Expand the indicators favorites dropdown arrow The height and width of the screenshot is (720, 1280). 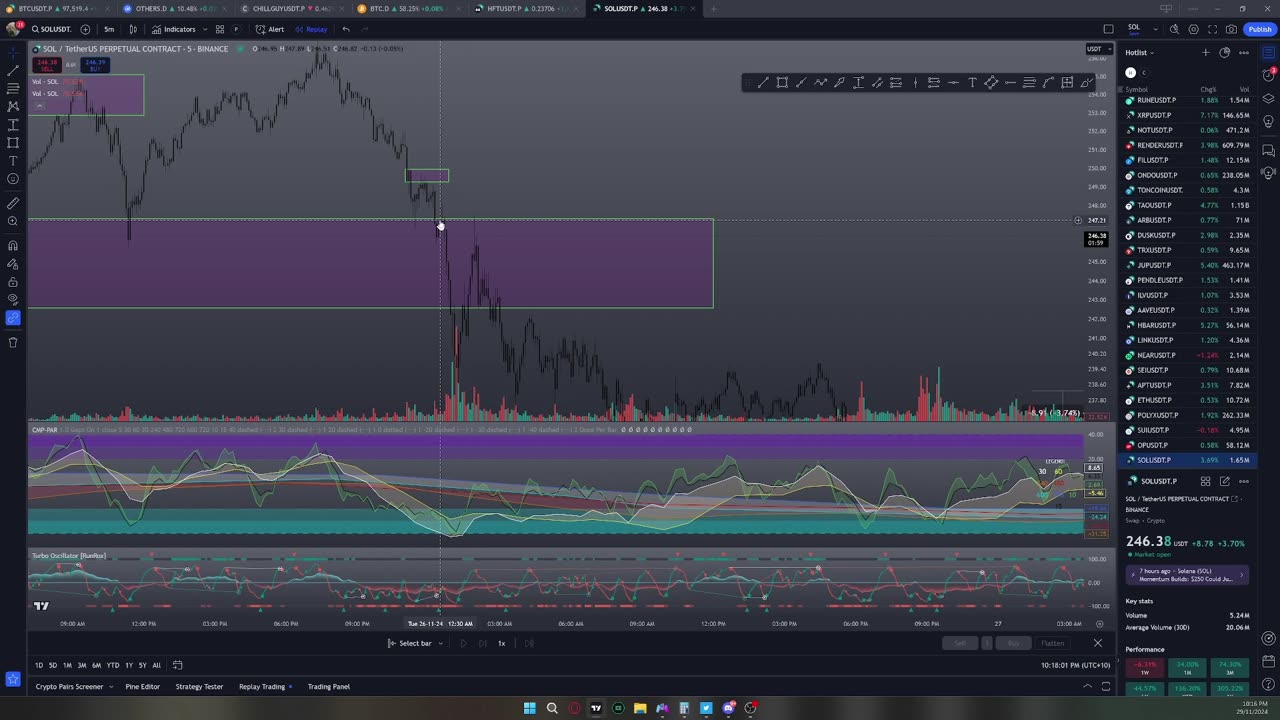click(204, 29)
